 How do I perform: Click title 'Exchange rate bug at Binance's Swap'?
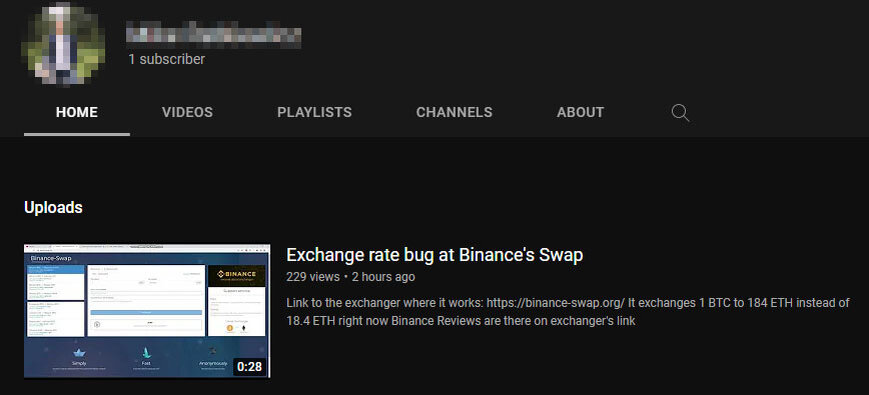(x=434, y=255)
